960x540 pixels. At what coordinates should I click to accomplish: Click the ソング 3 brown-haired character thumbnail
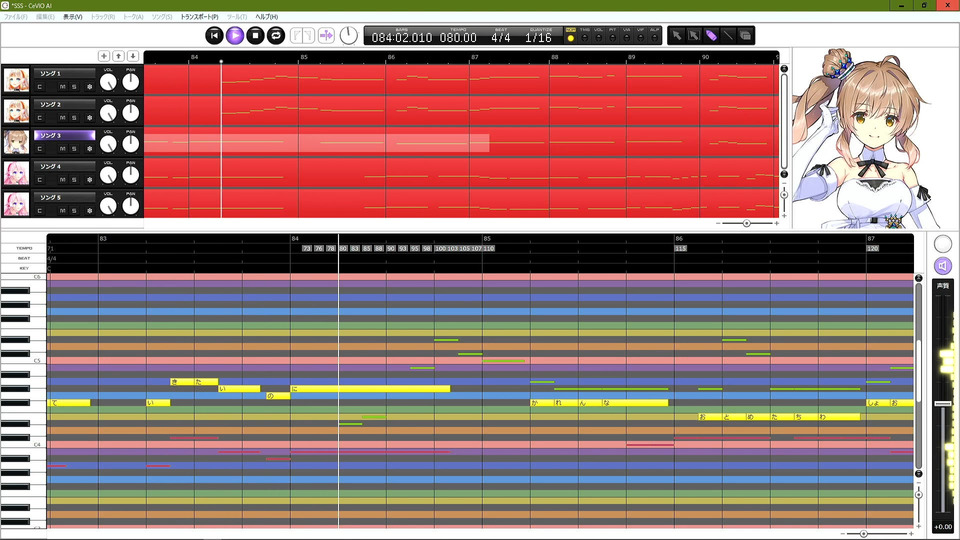tap(16, 142)
